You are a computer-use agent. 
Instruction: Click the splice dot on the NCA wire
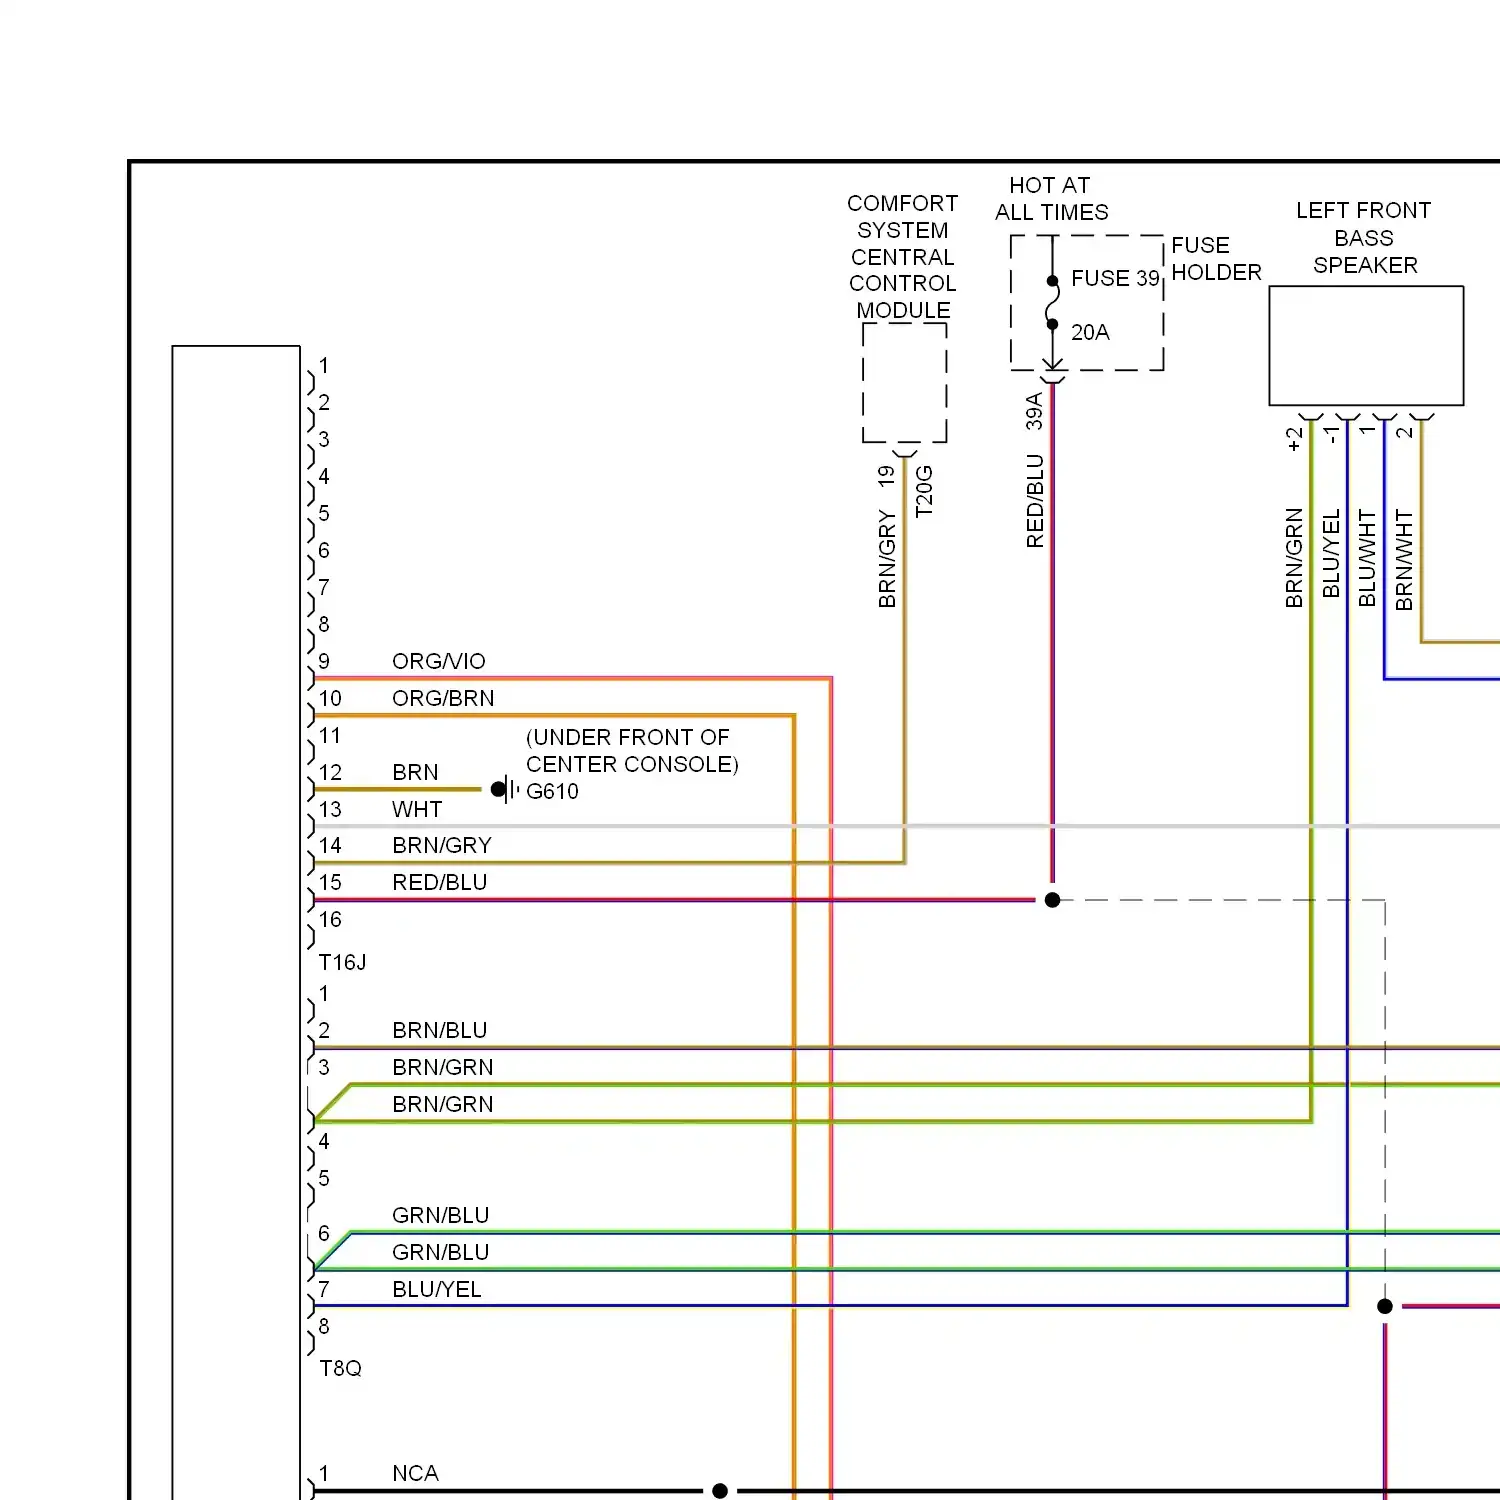tap(720, 1491)
